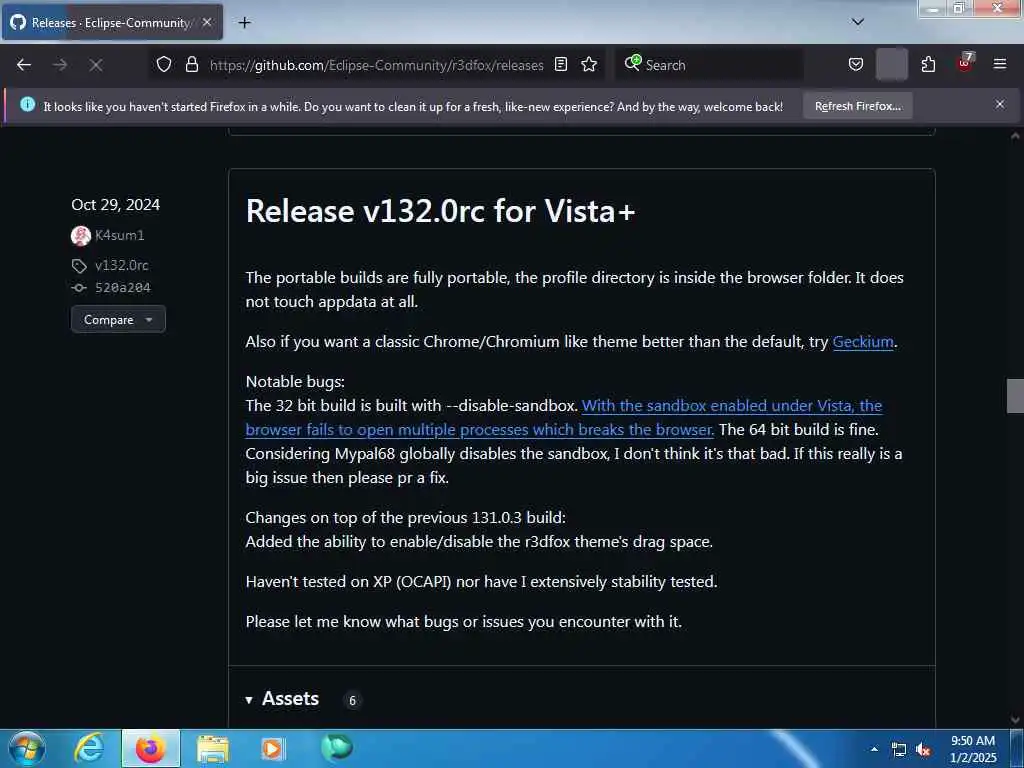Close the Releases Eclipse-Community tab

pyautogui.click(x=207, y=22)
